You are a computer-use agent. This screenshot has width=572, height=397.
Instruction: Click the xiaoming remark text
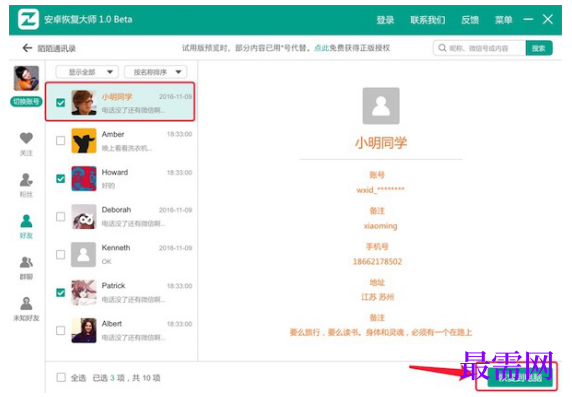(380, 226)
